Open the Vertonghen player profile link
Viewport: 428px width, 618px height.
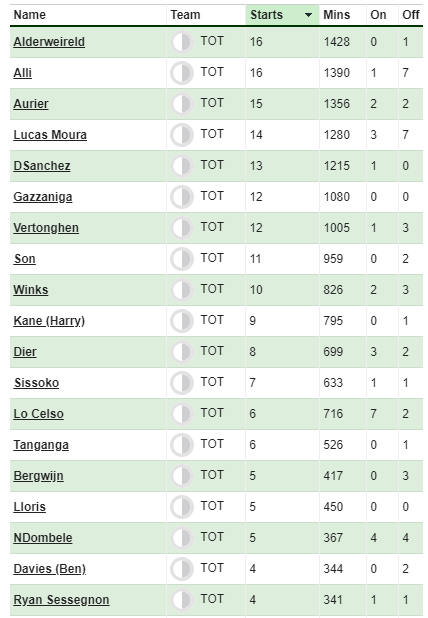46,228
